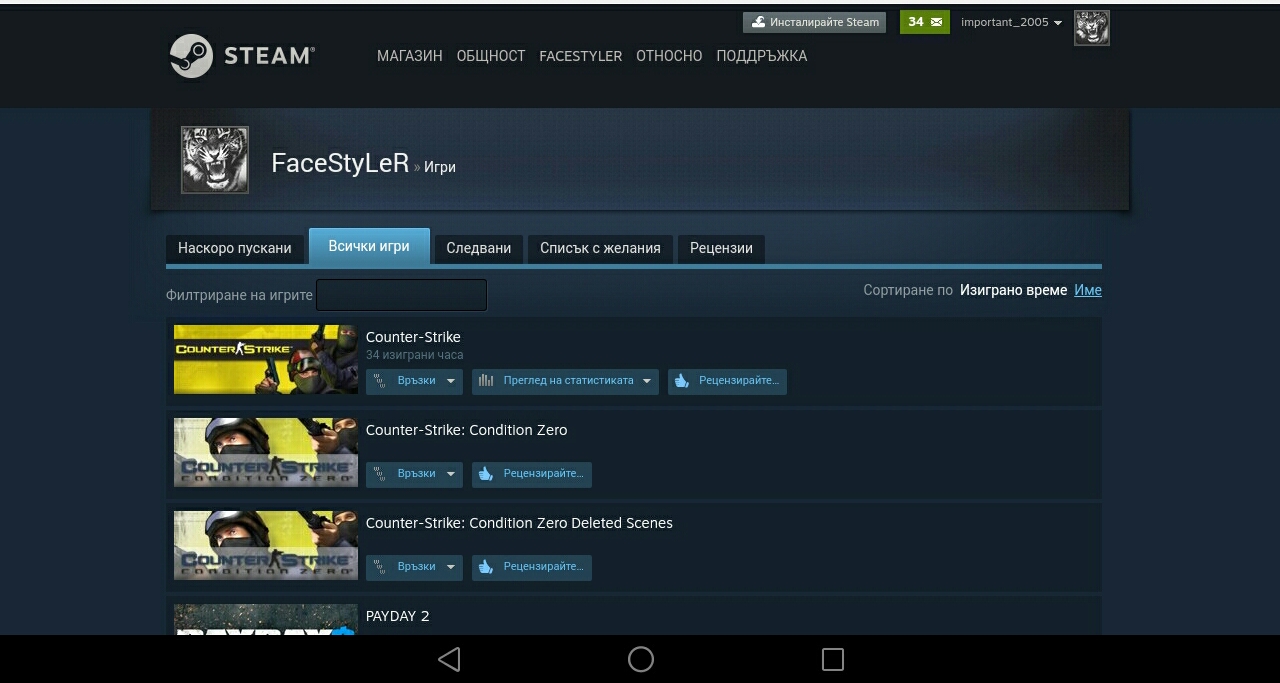Open the МАГАЗИН menu
Screen dimensions: 1280x683
[410, 56]
